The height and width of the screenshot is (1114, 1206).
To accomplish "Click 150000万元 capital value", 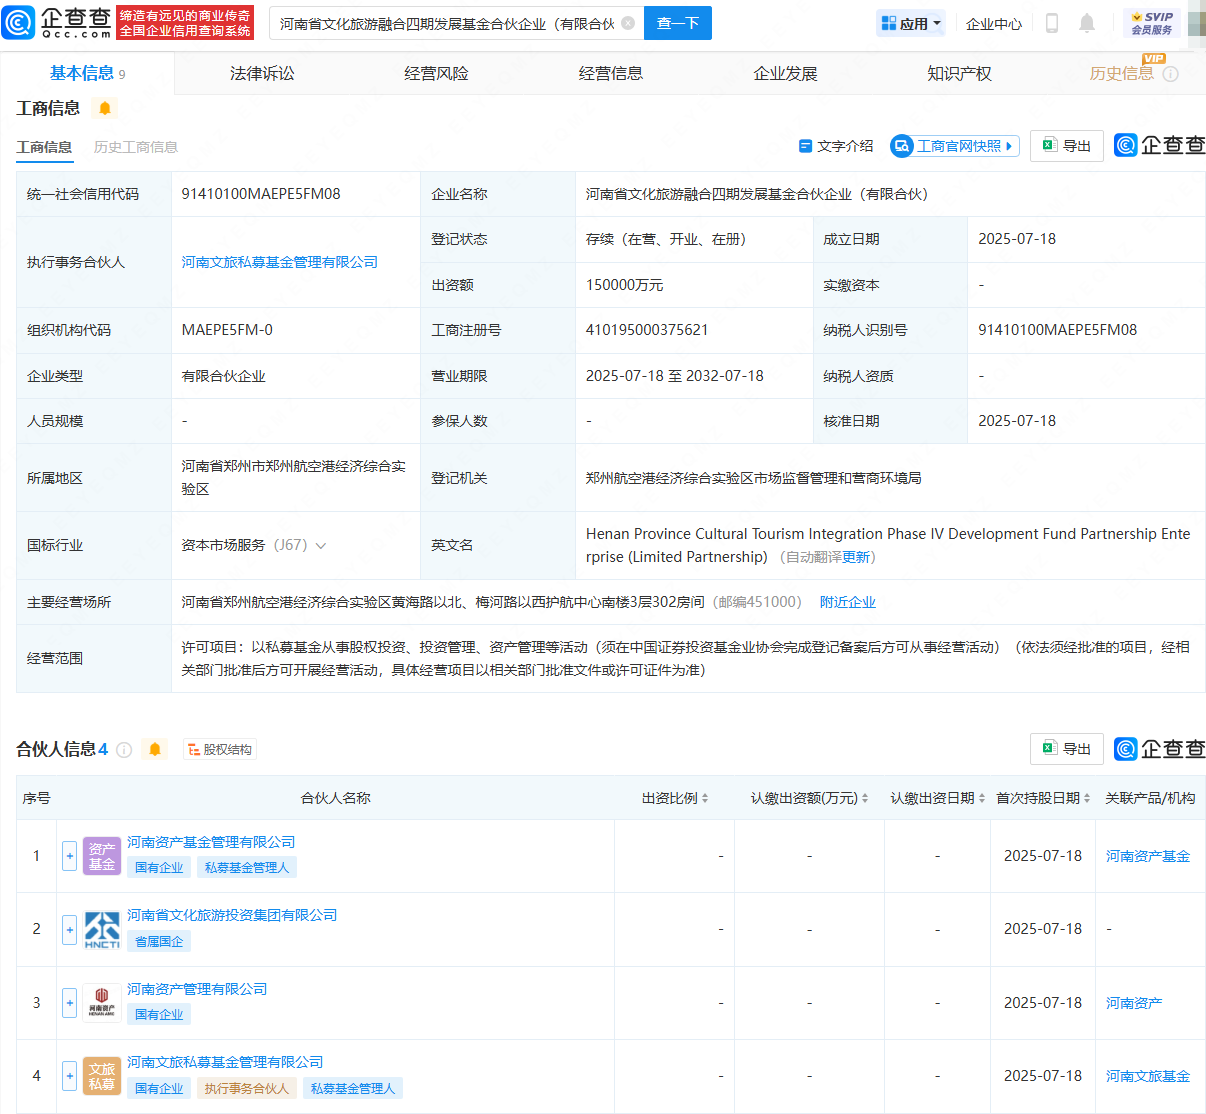I will (624, 285).
